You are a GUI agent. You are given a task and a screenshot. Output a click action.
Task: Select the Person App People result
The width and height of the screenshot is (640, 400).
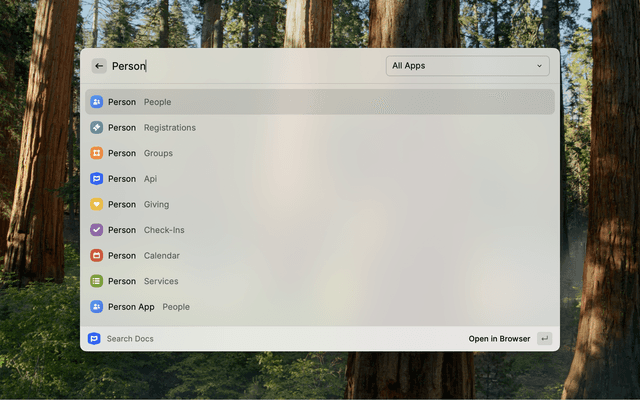pos(320,307)
